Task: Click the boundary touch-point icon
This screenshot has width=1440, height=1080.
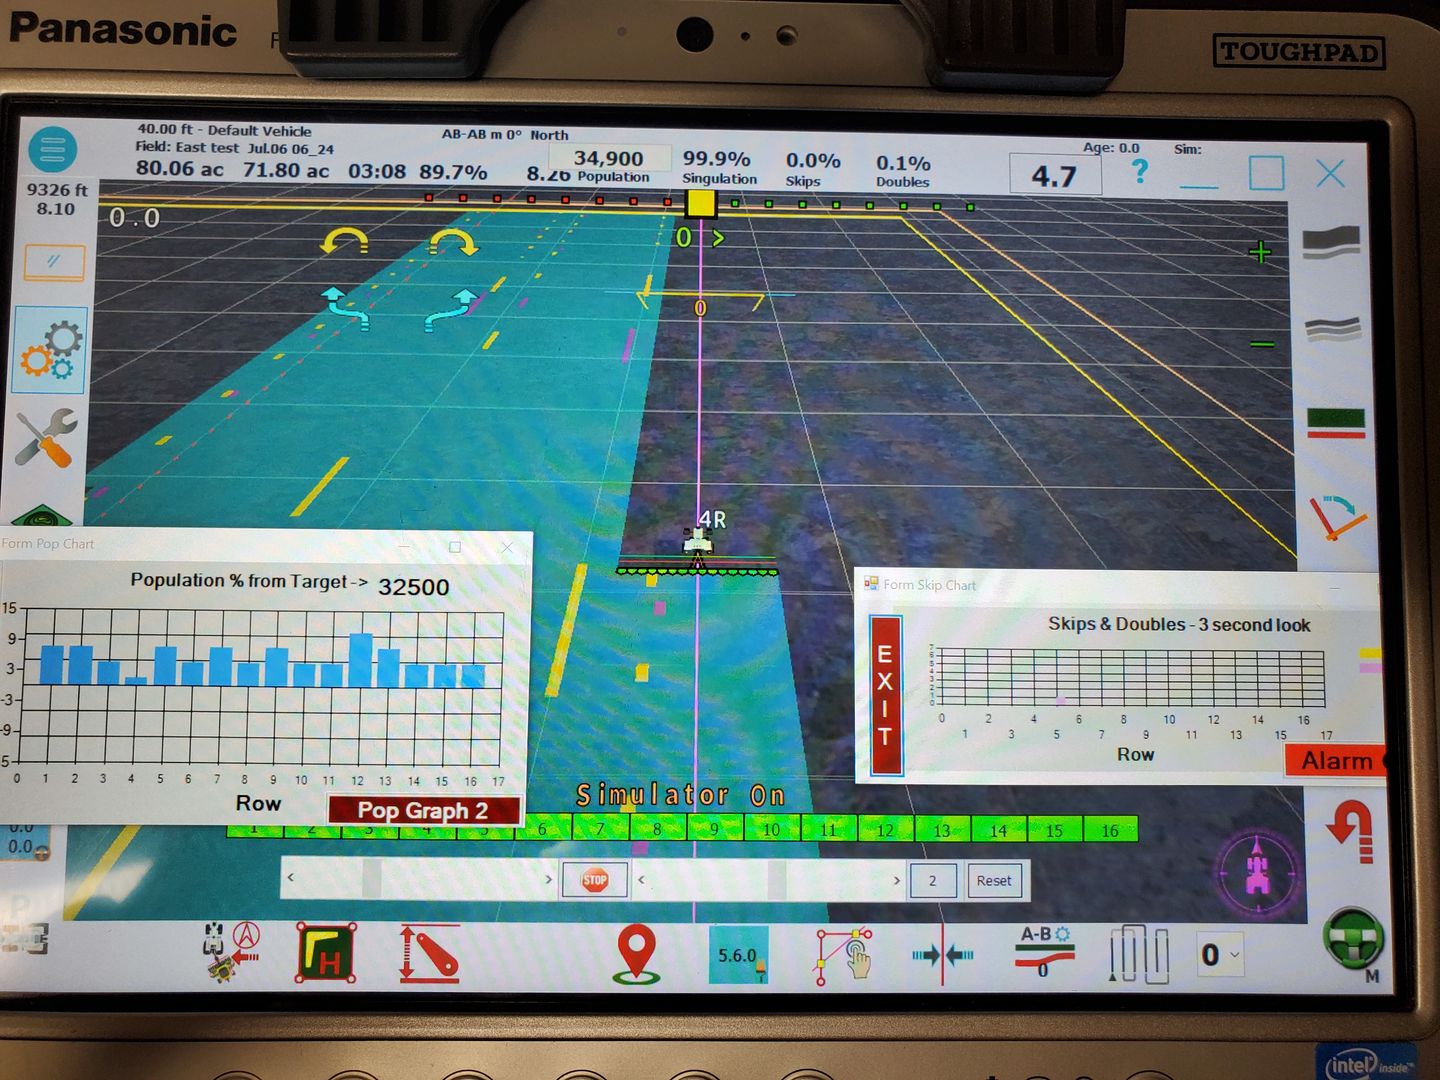Action: pos(843,955)
